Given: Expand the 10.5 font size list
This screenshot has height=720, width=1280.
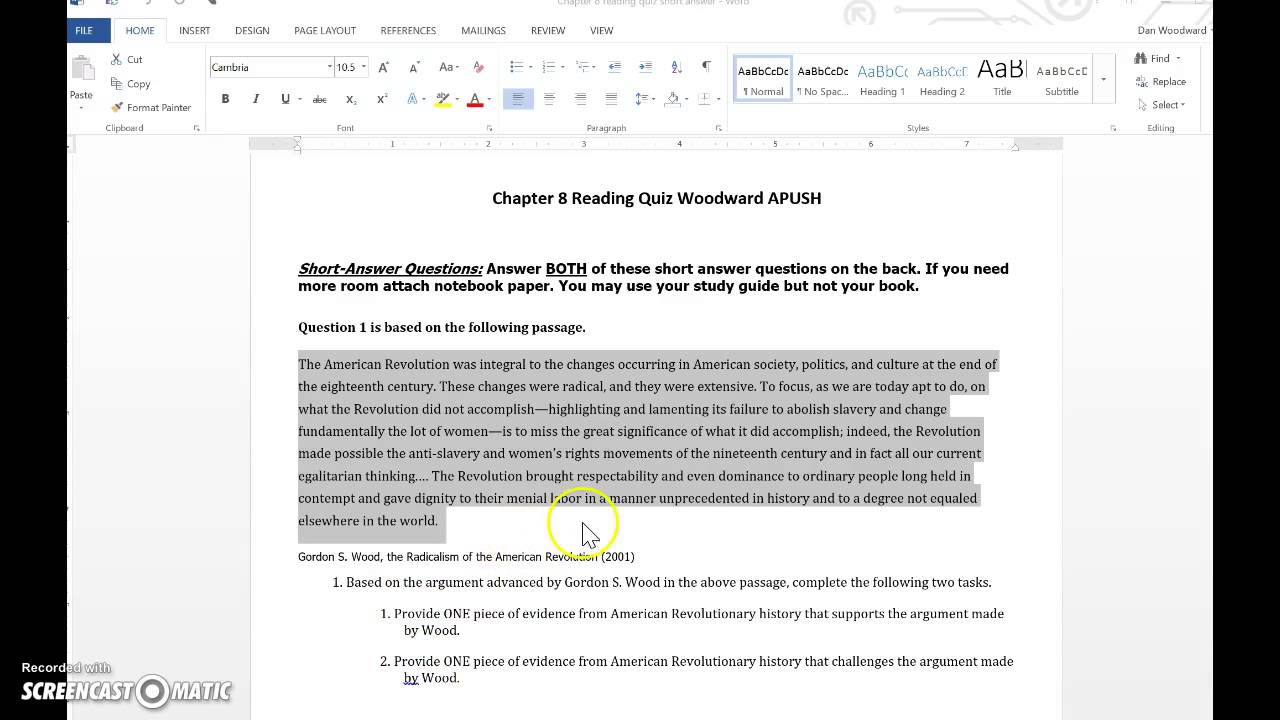Looking at the screenshot, I should coord(363,67).
